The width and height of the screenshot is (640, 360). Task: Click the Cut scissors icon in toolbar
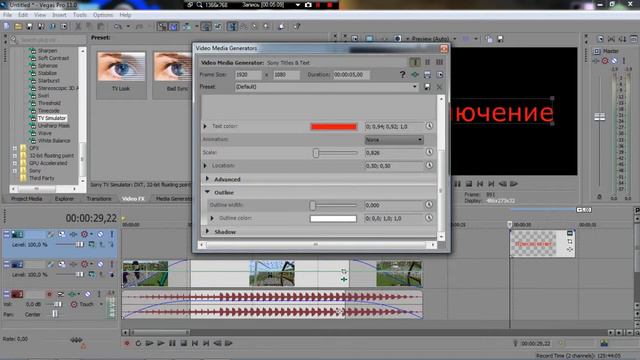78,27
